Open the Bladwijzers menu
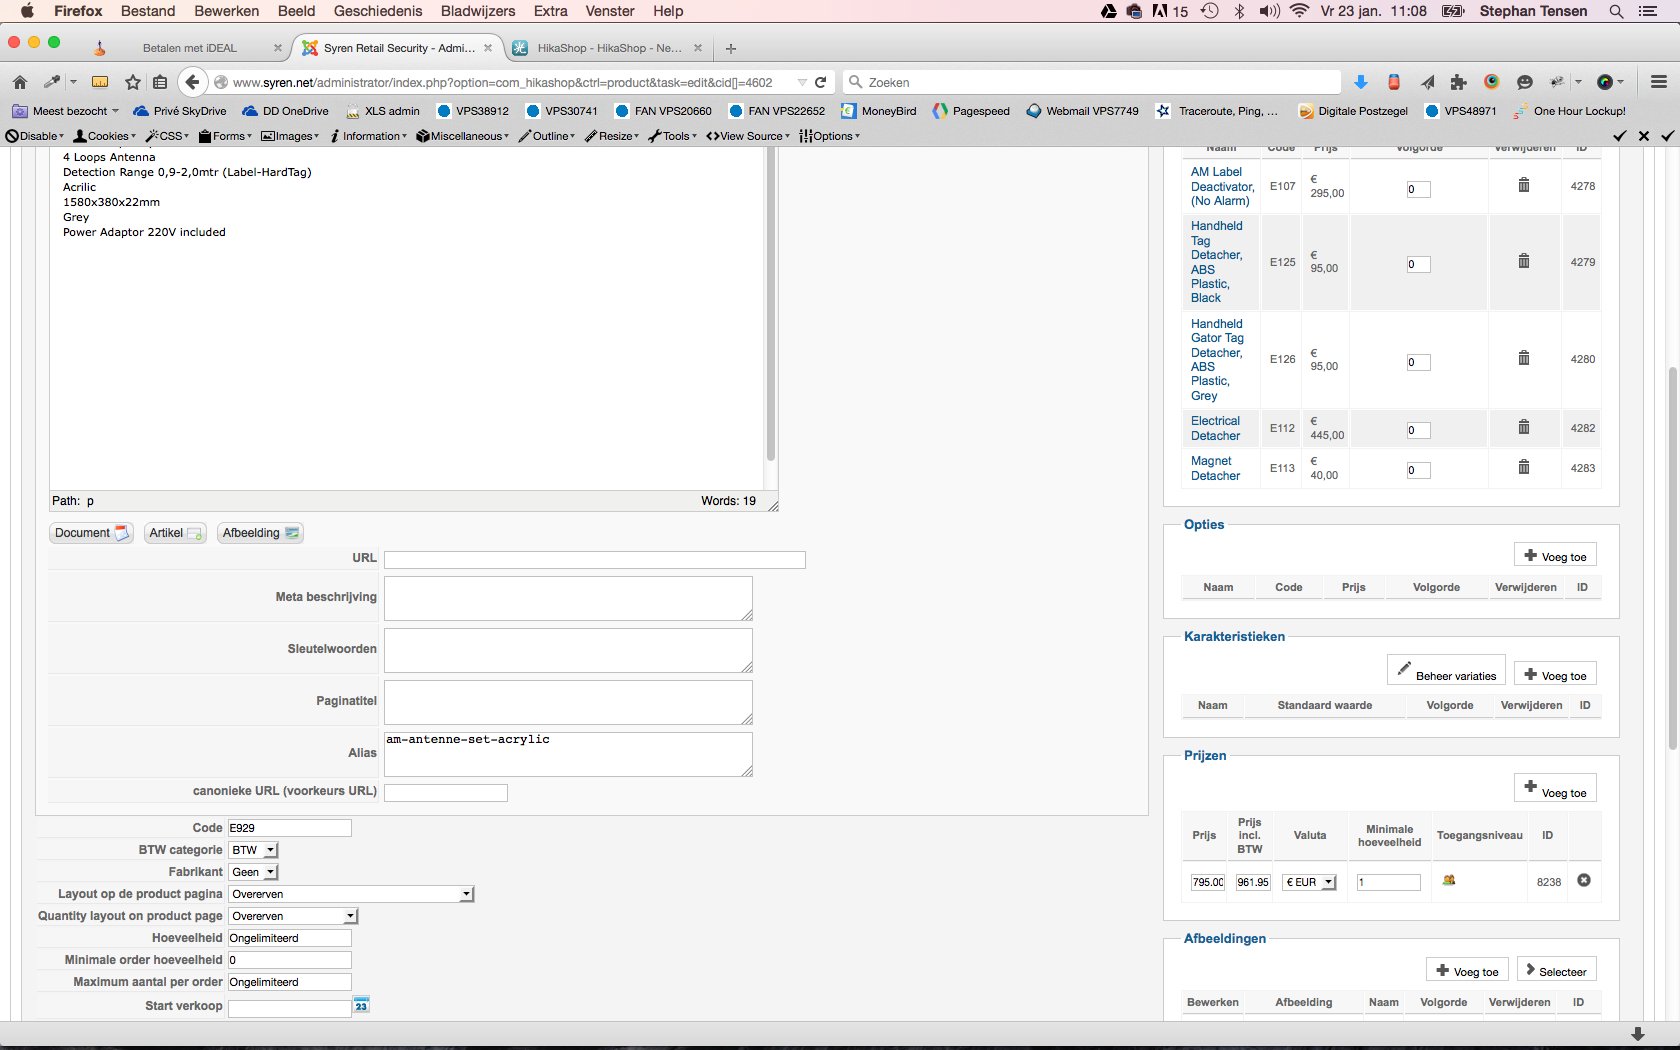This screenshot has width=1680, height=1050. click(x=478, y=11)
